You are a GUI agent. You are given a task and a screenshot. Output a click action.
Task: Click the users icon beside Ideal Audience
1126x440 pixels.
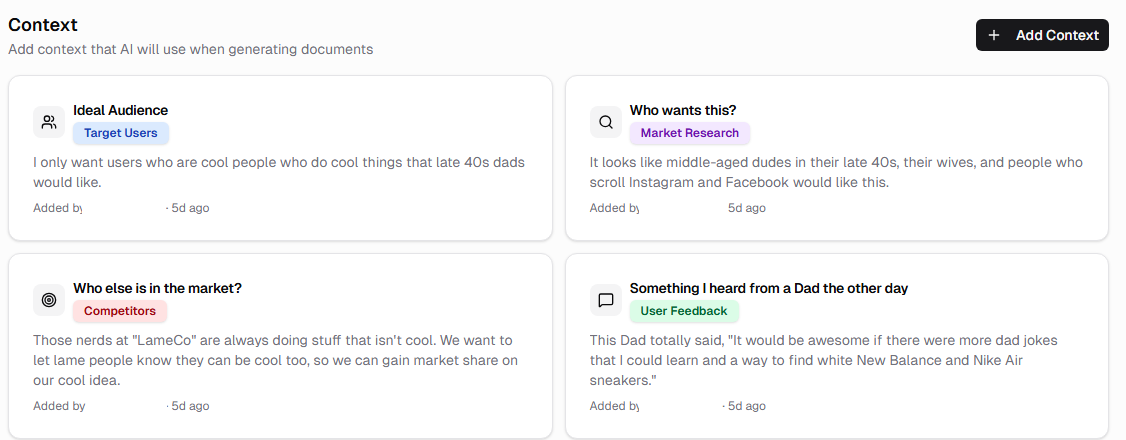click(49, 122)
